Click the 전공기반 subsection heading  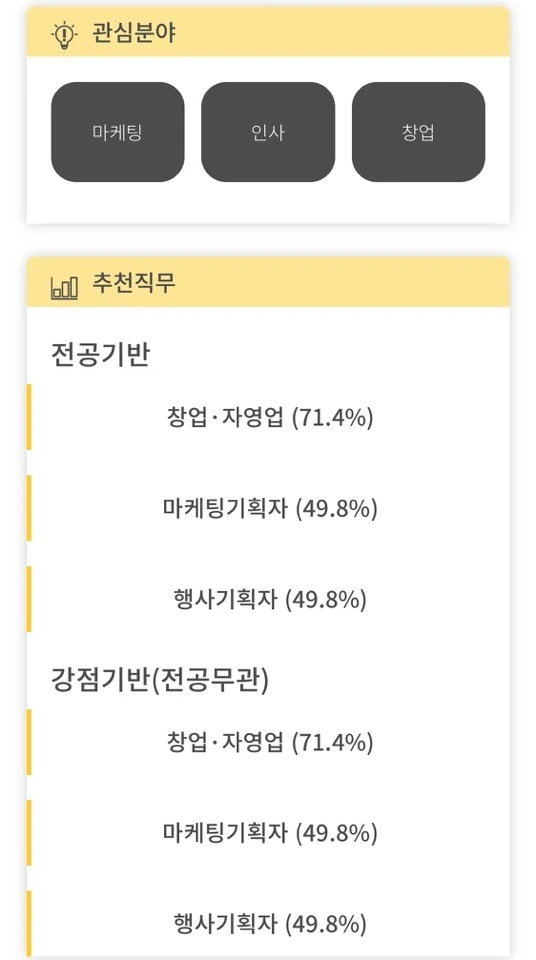[100, 355]
